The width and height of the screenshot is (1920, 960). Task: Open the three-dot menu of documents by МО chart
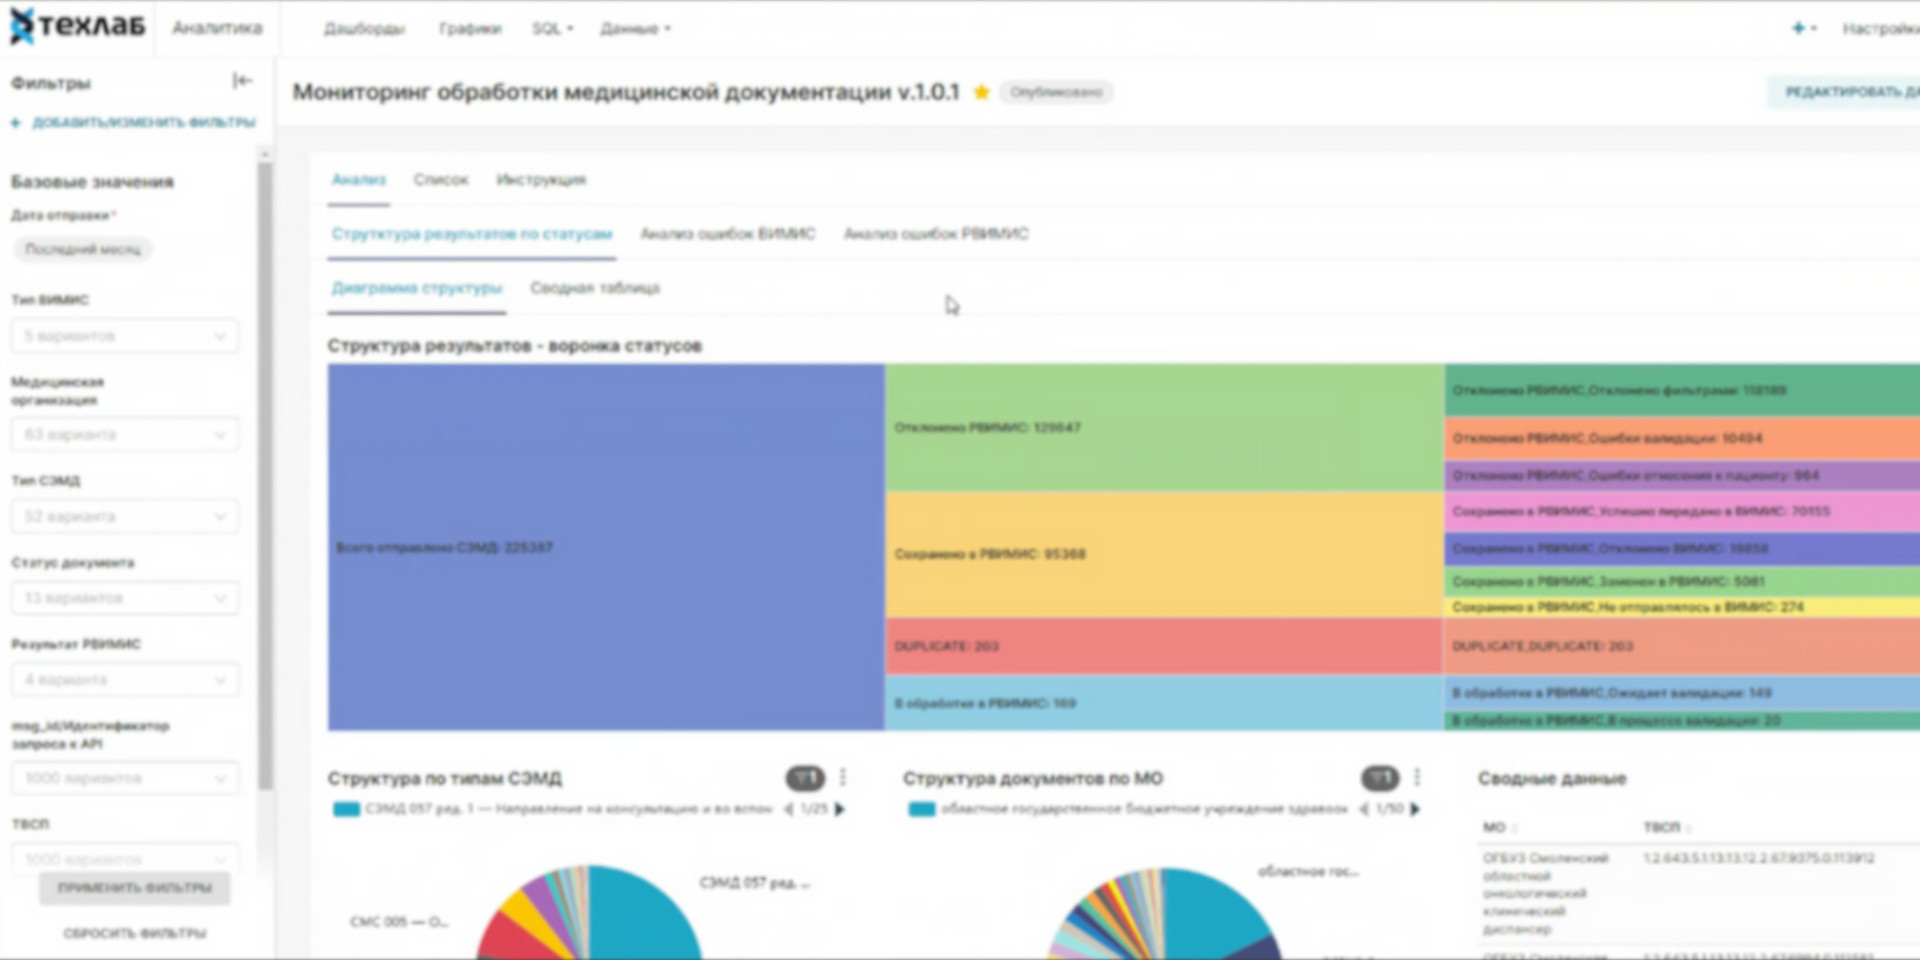pos(1417,777)
